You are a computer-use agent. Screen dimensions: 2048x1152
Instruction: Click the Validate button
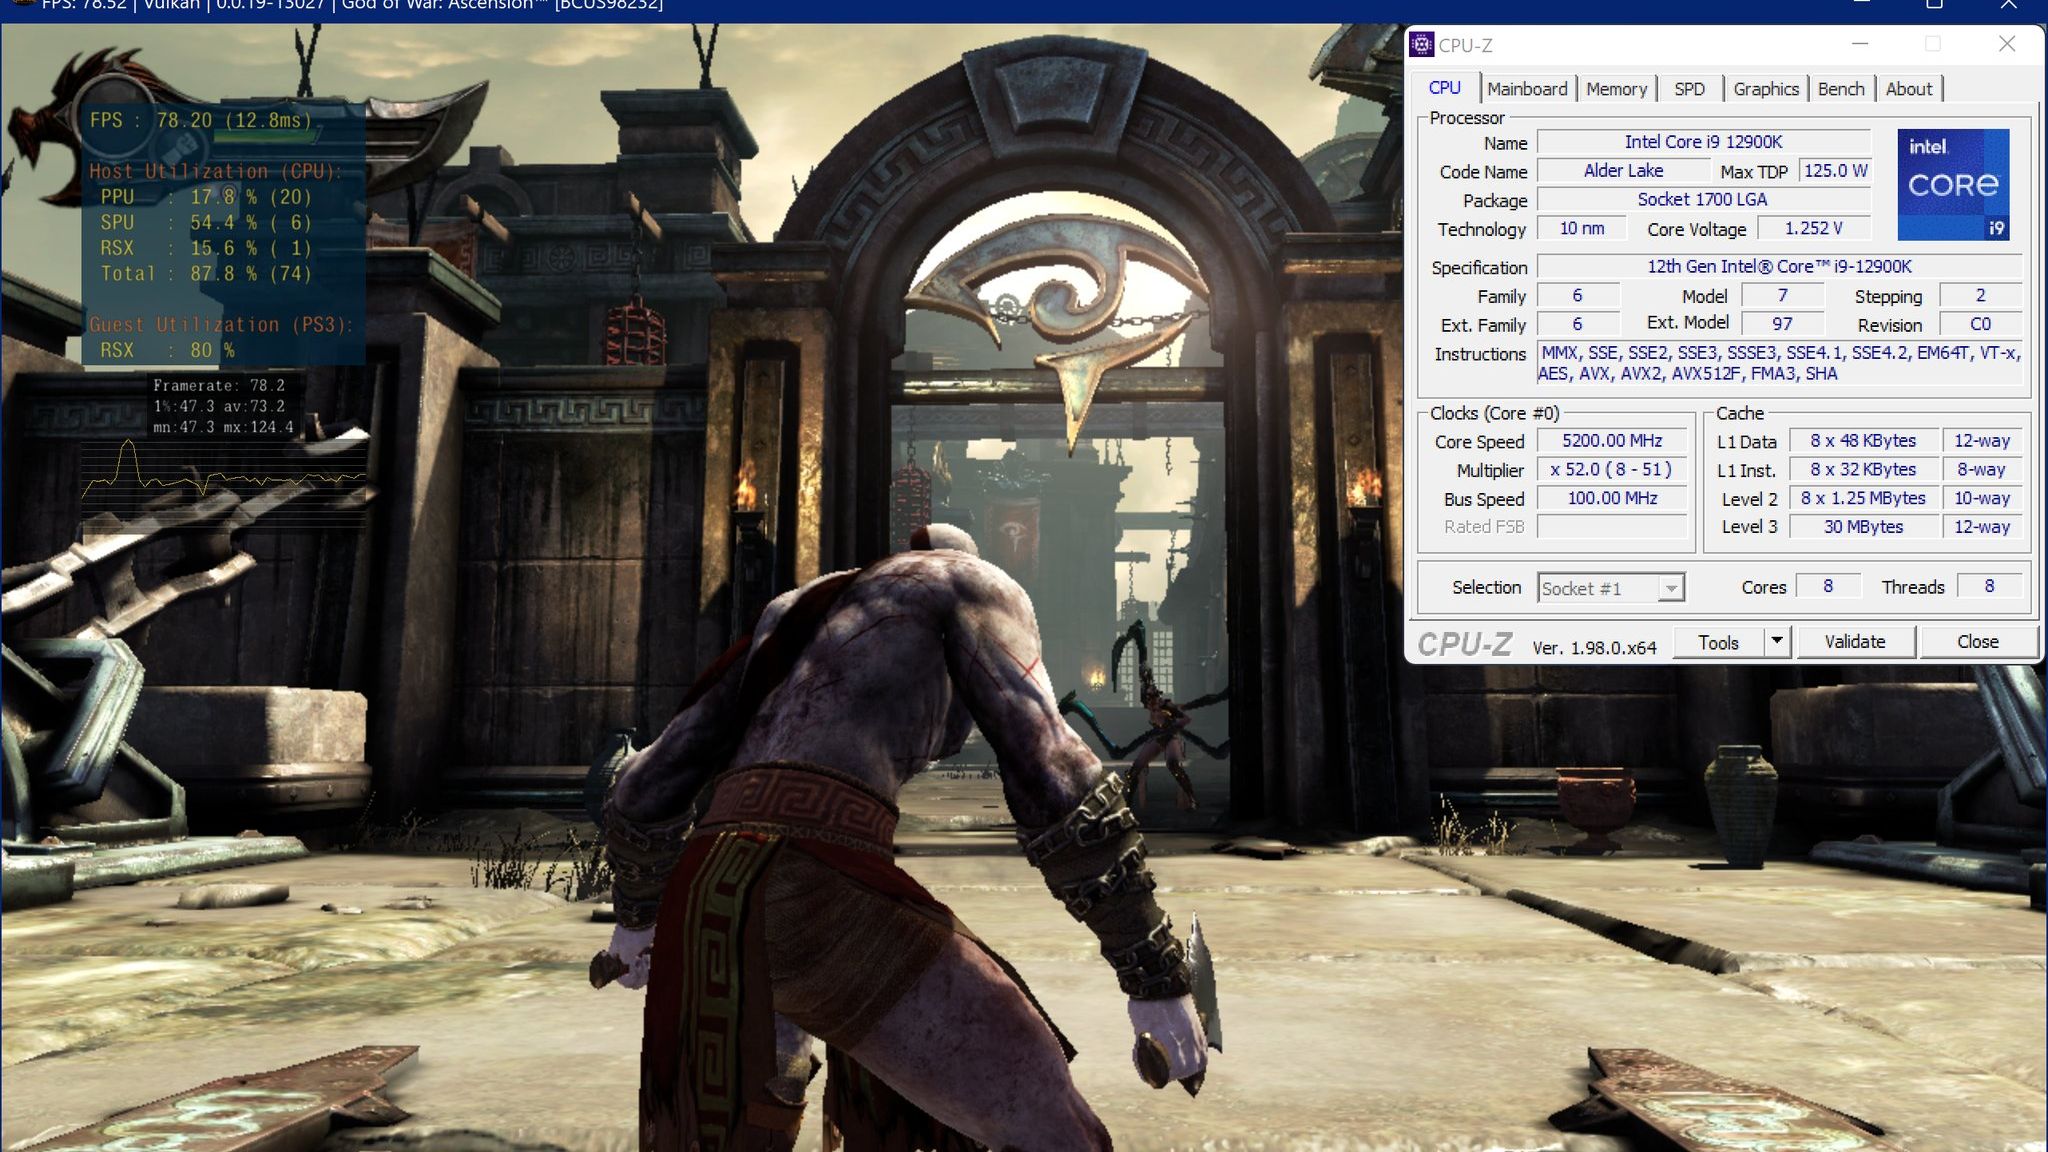1855,642
